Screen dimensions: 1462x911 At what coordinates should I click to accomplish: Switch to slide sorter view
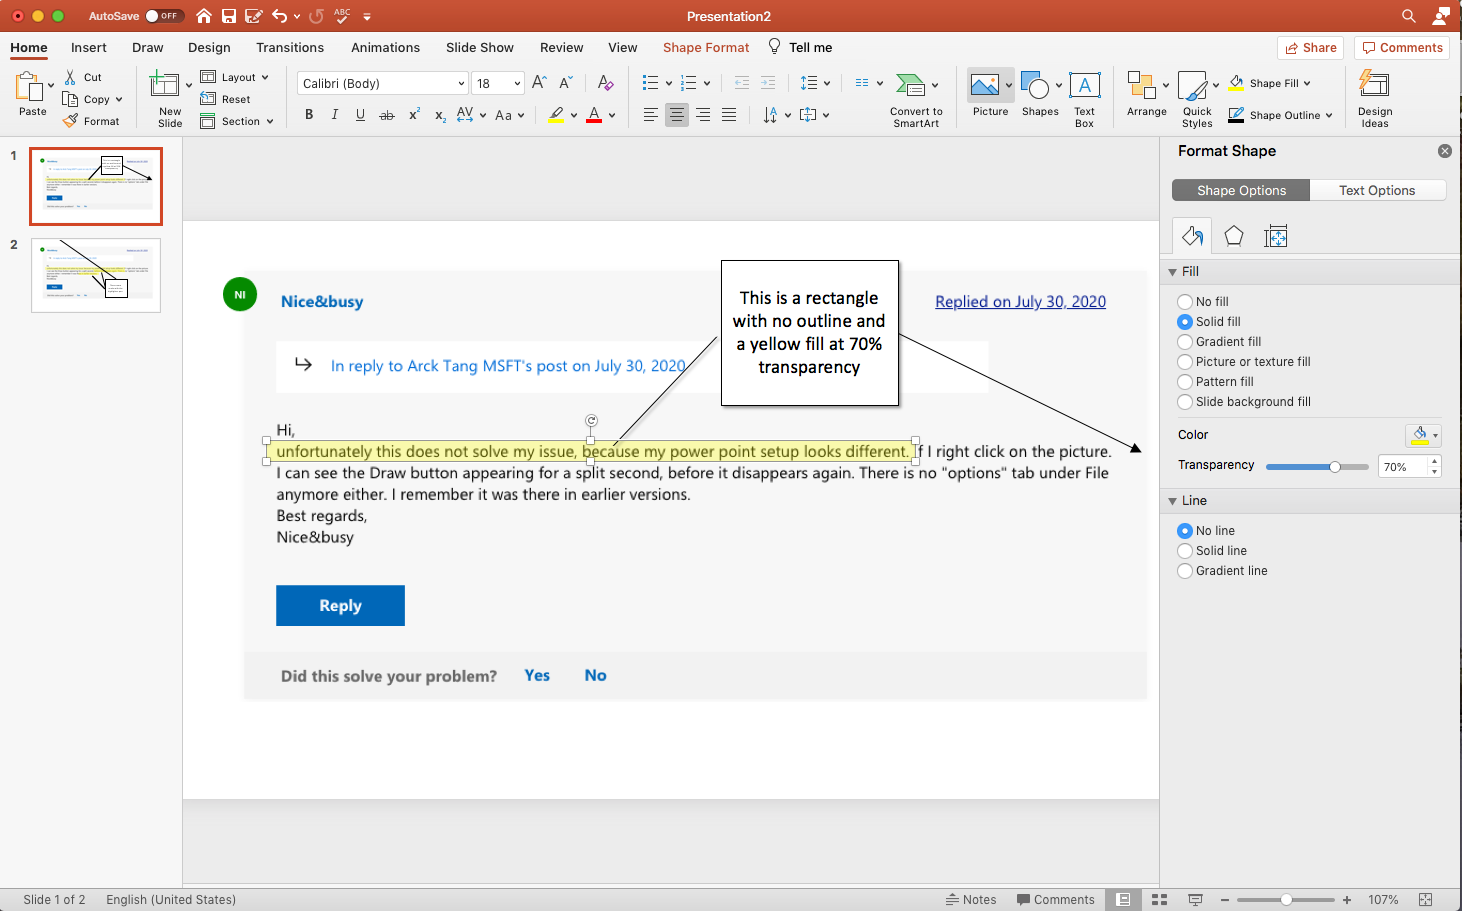[1159, 900]
